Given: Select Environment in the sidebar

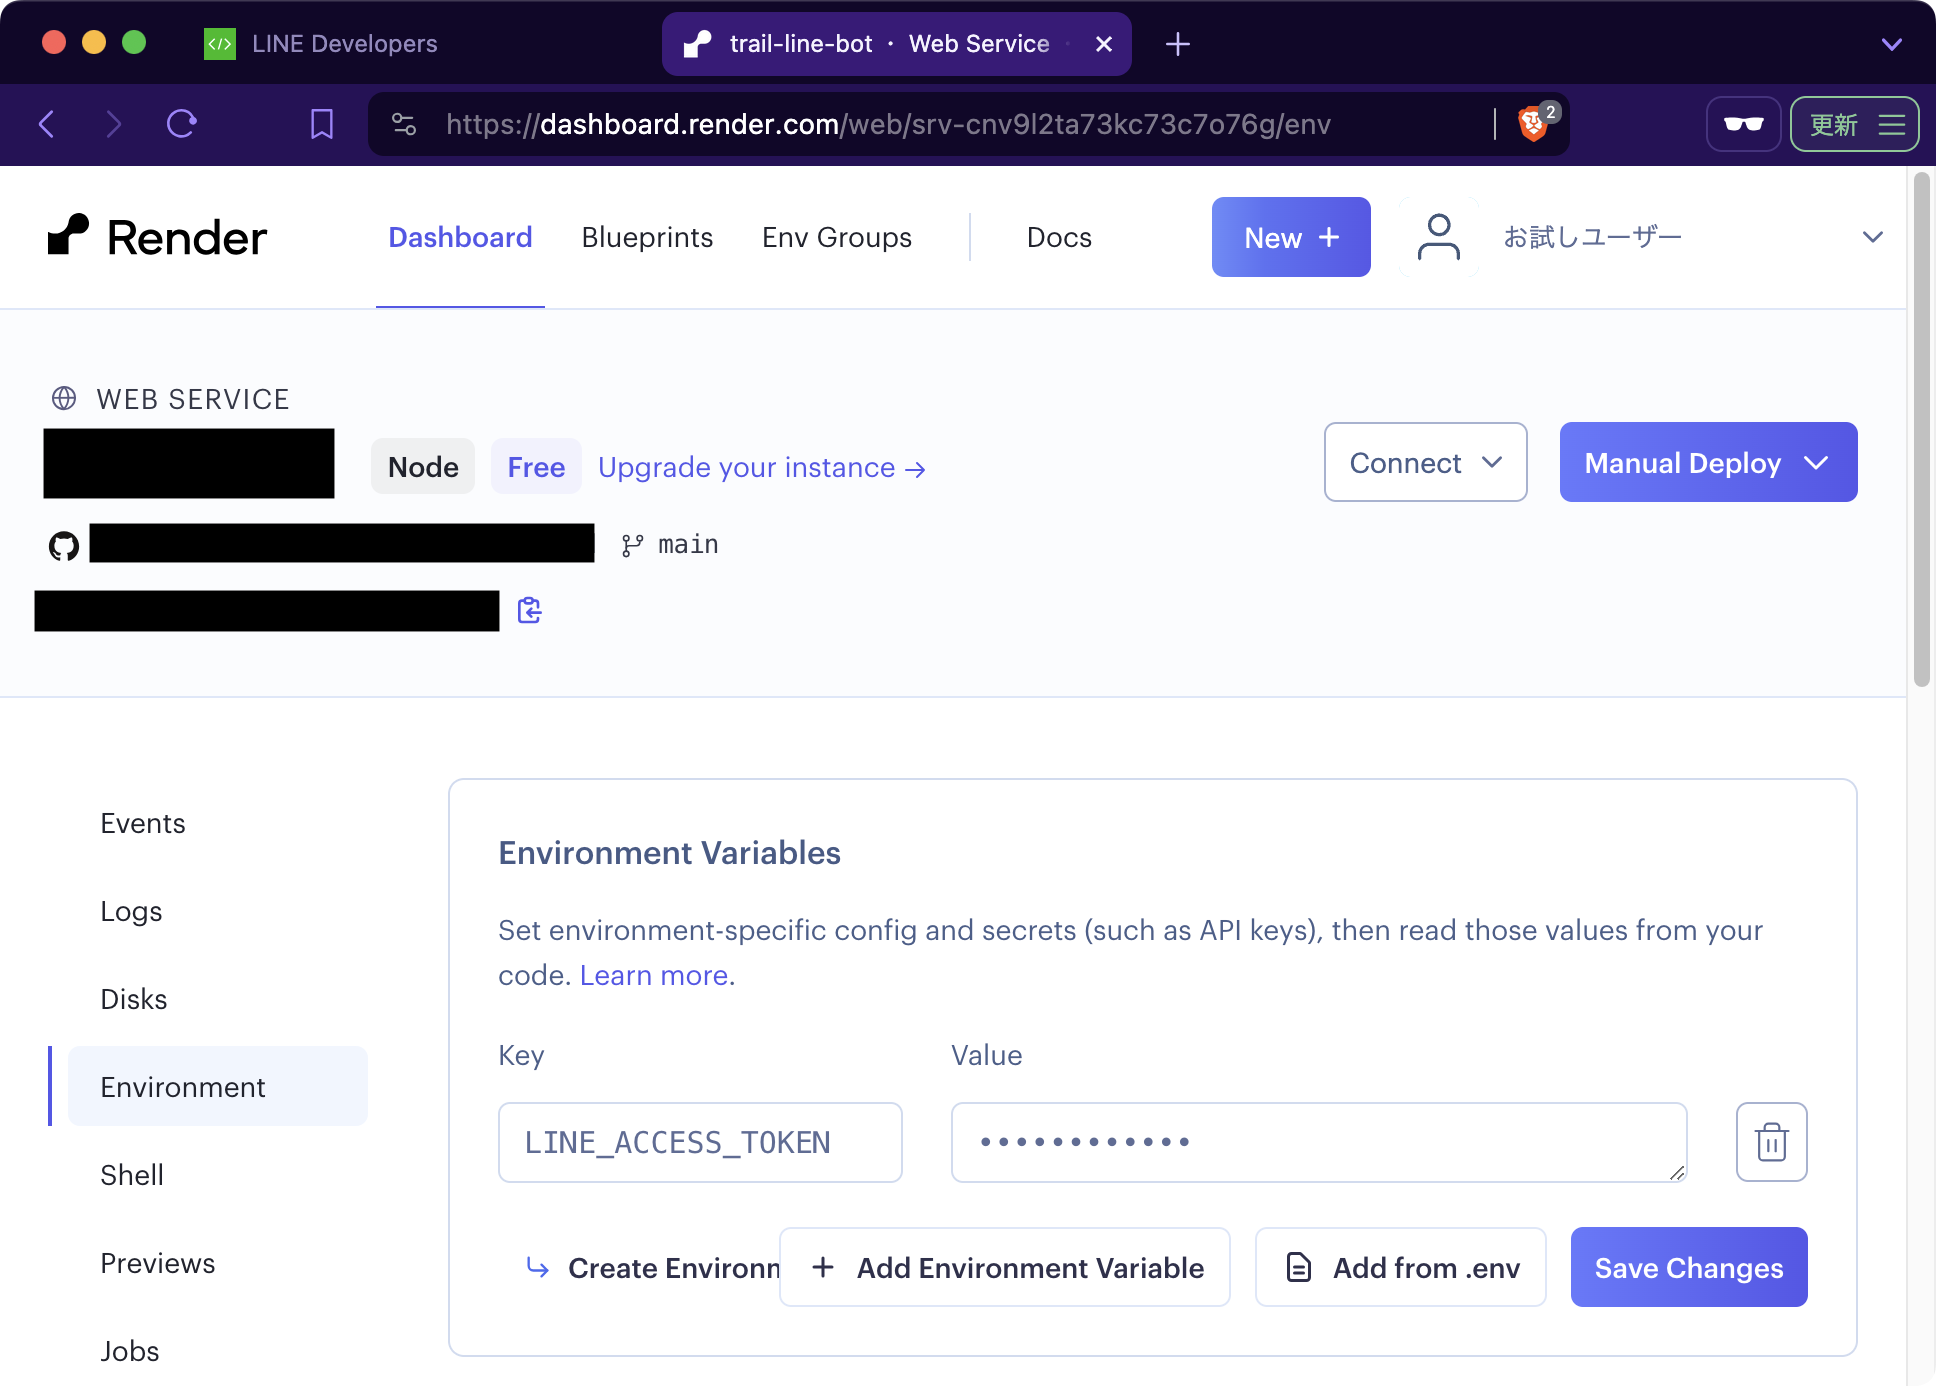Looking at the screenshot, I should click(x=218, y=1087).
